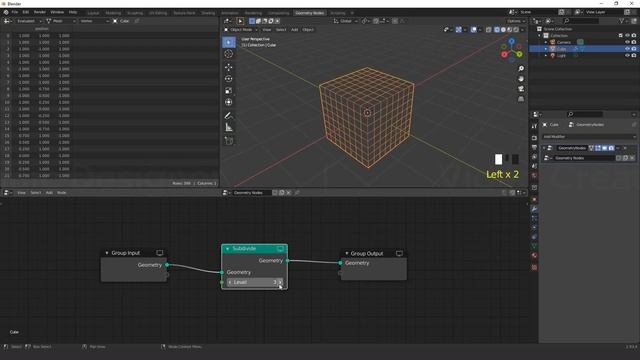640x360 pixels.
Task: Click the outliner filter funnel icon
Action: (622, 21)
